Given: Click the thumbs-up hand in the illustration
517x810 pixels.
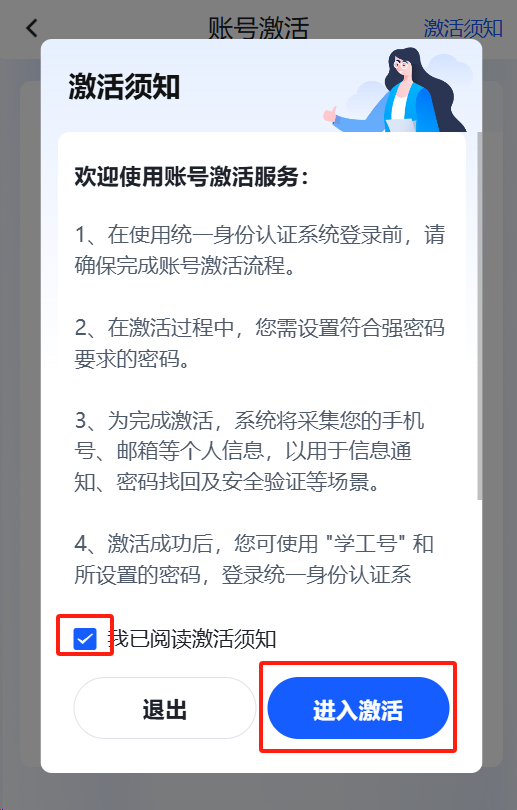Looking at the screenshot, I should click(330, 114).
